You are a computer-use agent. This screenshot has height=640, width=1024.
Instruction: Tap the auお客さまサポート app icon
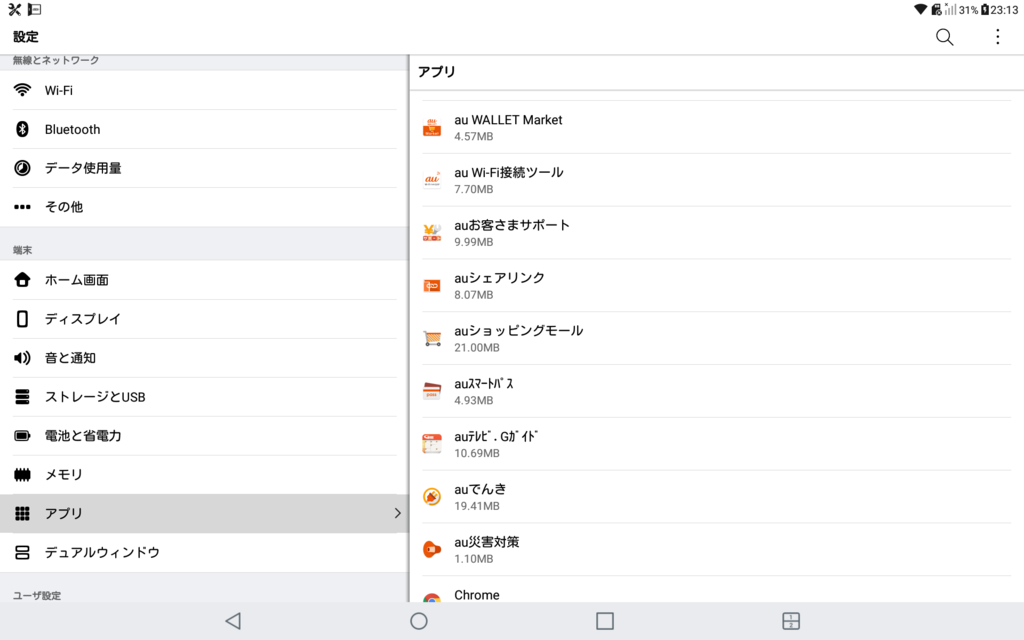pos(432,233)
